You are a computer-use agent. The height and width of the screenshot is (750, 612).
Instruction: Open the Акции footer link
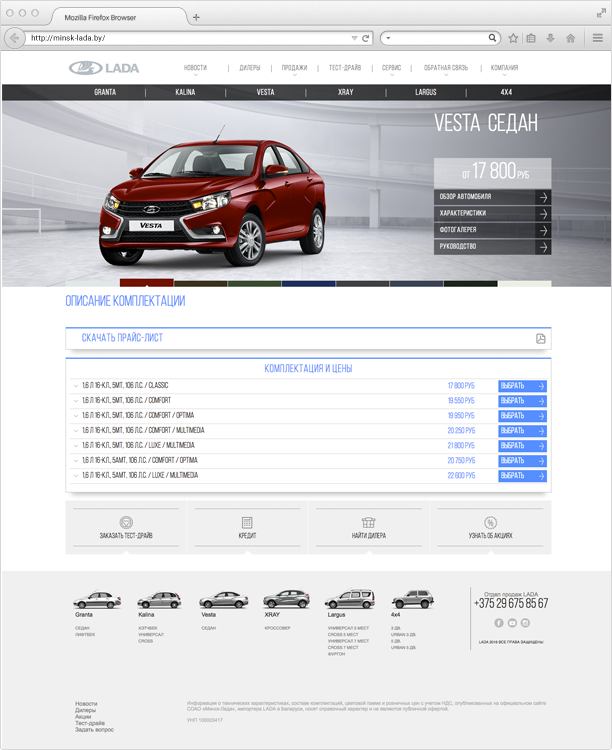click(83, 717)
